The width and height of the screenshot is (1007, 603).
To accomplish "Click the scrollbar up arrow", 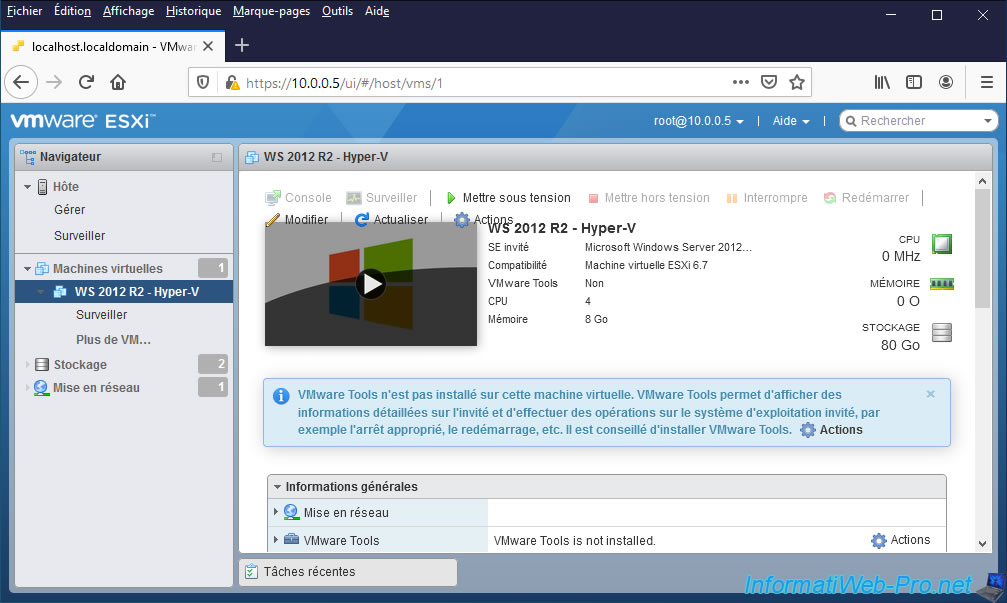I will click(x=983, y=181).
